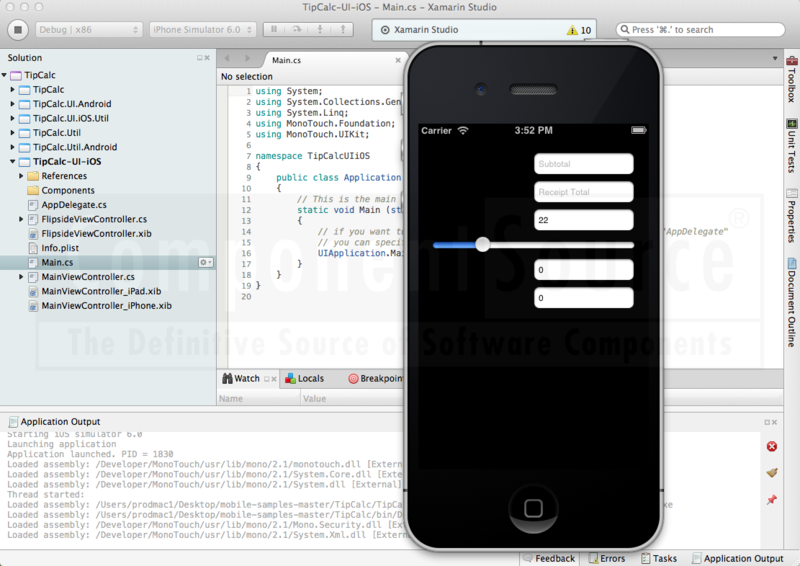Open the Tasks pad
The image size is (800, 566).
(x=659, y=558)
